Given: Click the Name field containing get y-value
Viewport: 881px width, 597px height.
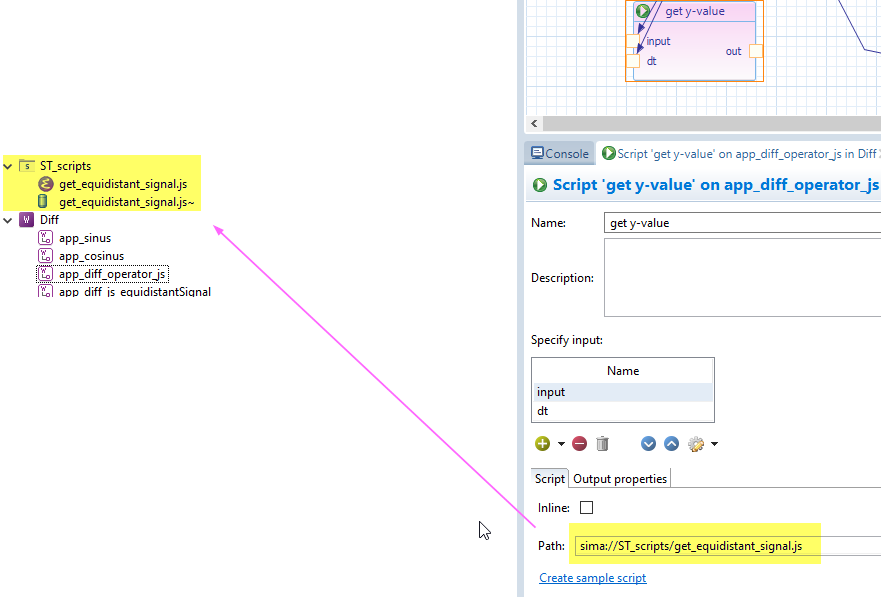Looking at the screenshot, I should (x=740, y=223).
